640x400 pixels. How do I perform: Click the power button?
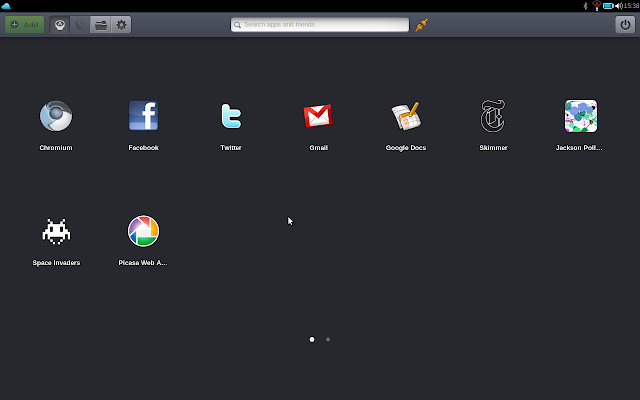click(x=625, y=24)
